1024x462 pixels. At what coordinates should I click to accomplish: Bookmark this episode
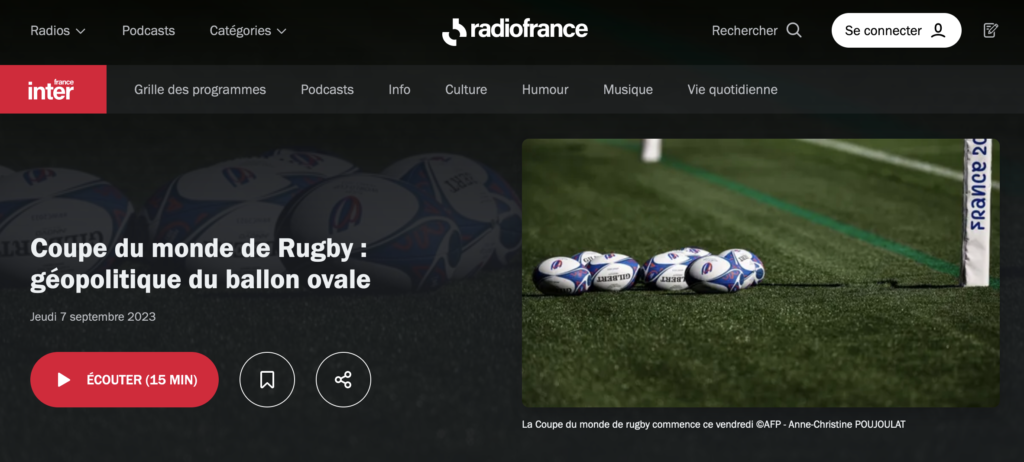tap(267, 380)
